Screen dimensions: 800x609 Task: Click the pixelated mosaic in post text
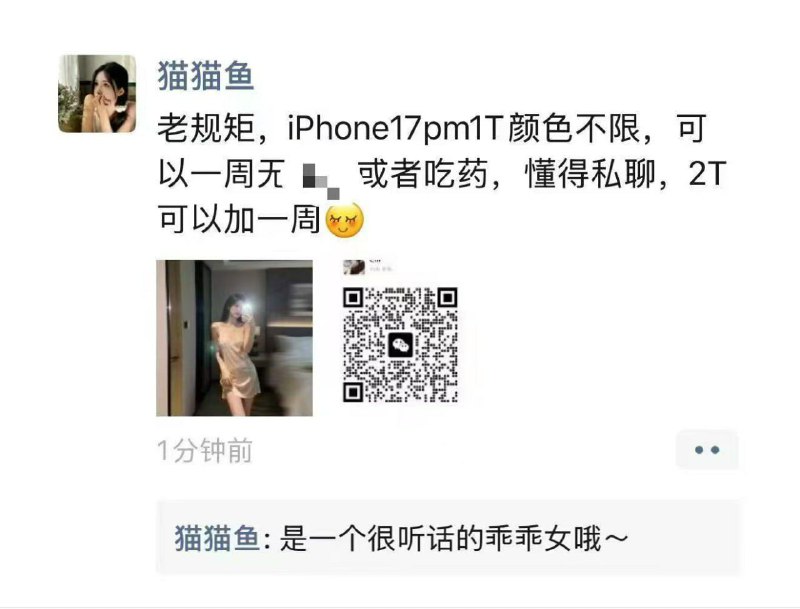(321, 180)
